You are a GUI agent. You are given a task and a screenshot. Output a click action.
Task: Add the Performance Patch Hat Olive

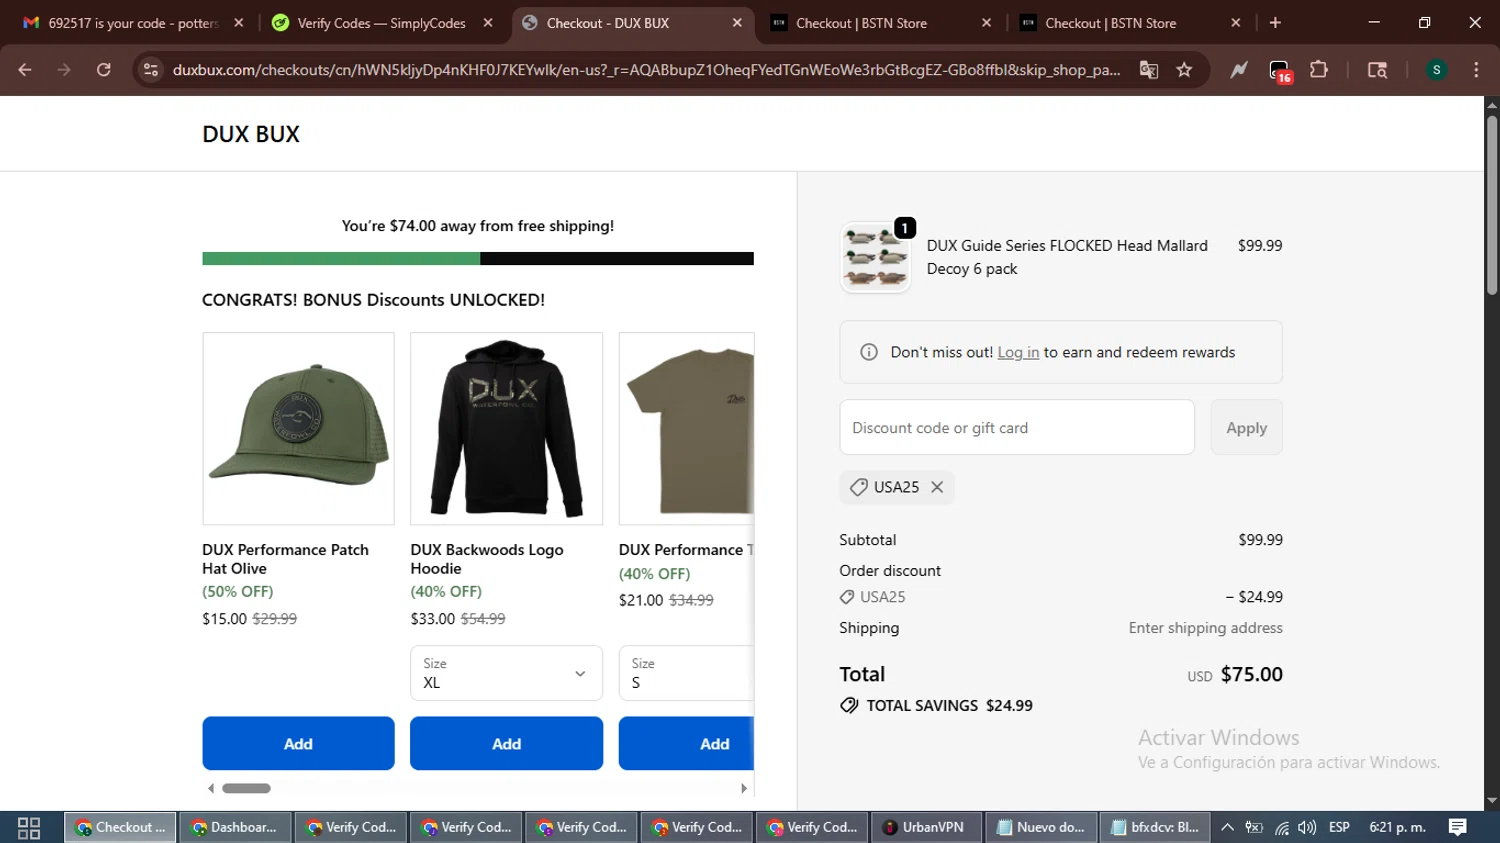pyautogui.click(x=298, y=743)
